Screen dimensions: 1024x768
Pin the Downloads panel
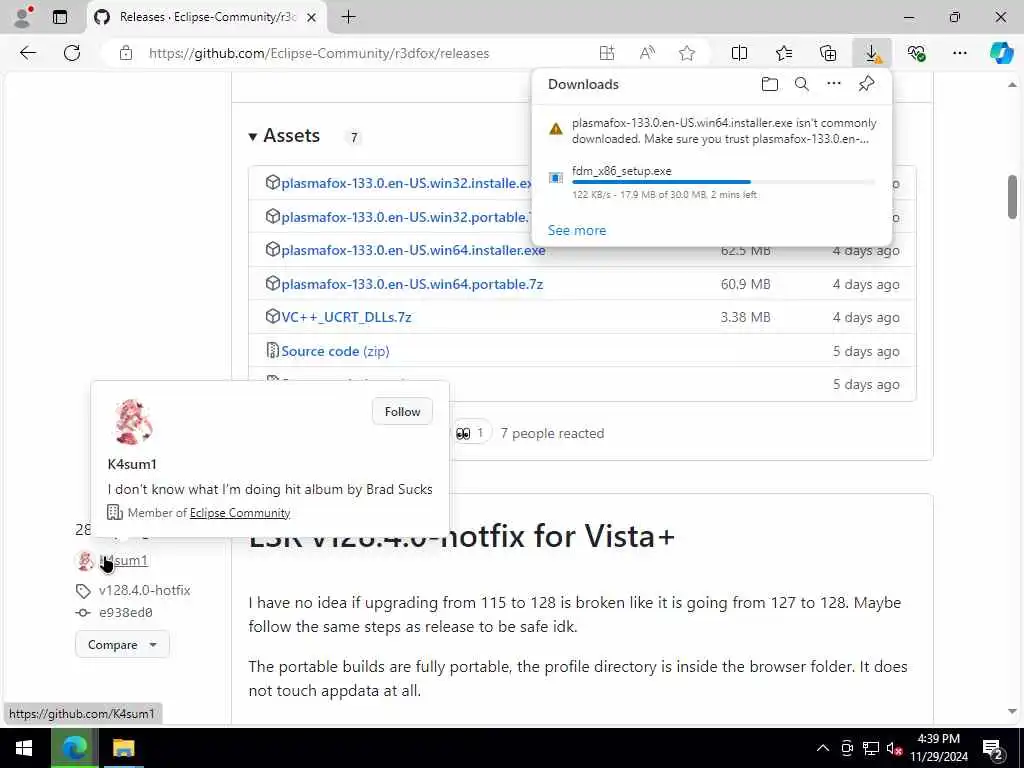866,84
